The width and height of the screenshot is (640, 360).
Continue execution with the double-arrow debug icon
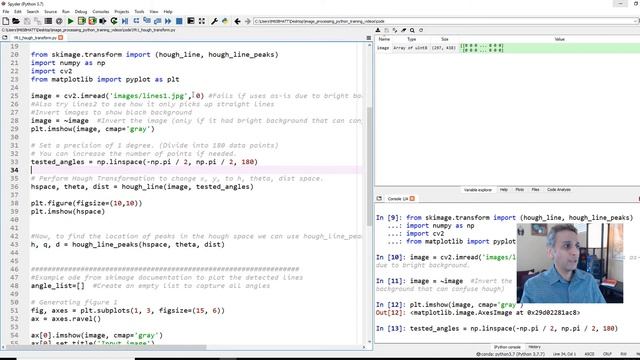point(168,21)
